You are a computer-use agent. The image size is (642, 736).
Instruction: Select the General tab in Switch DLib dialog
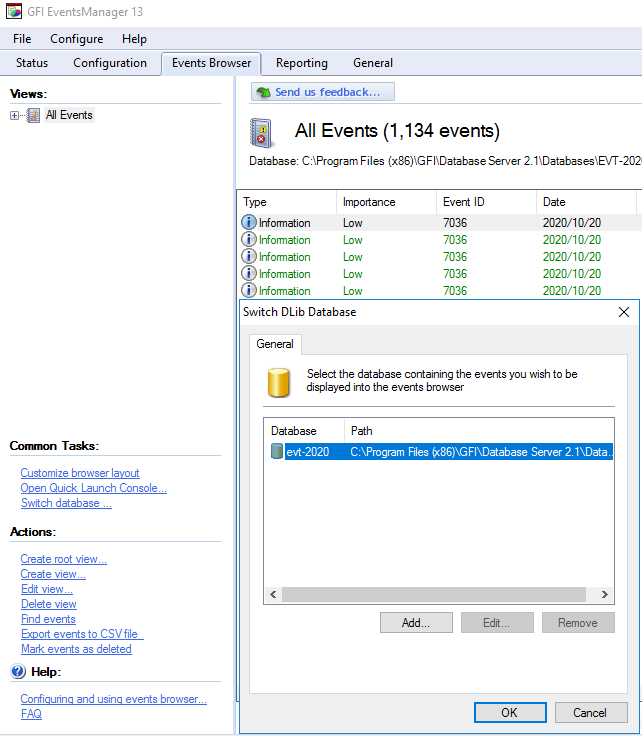(x=275, y=344)
